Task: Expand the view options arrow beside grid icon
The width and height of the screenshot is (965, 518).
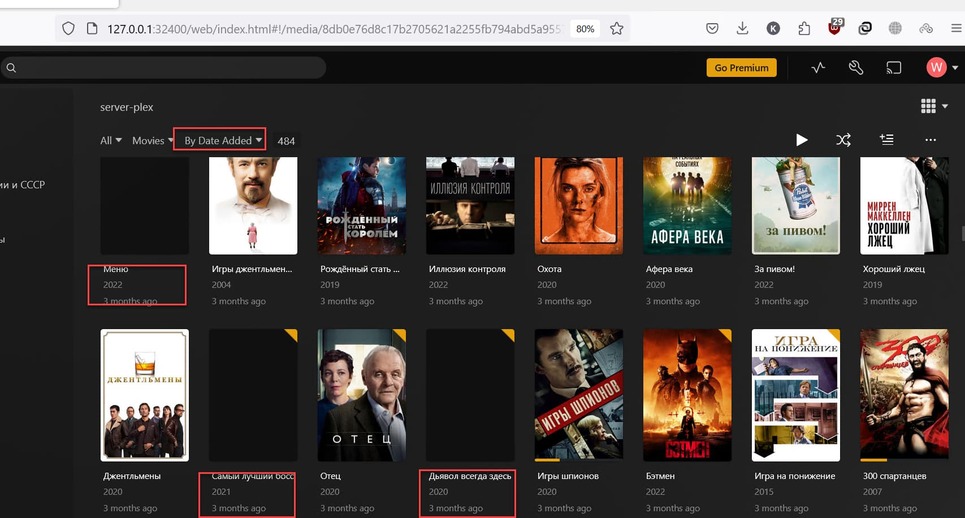Action: pyautogui.click(x=945, y=106)
